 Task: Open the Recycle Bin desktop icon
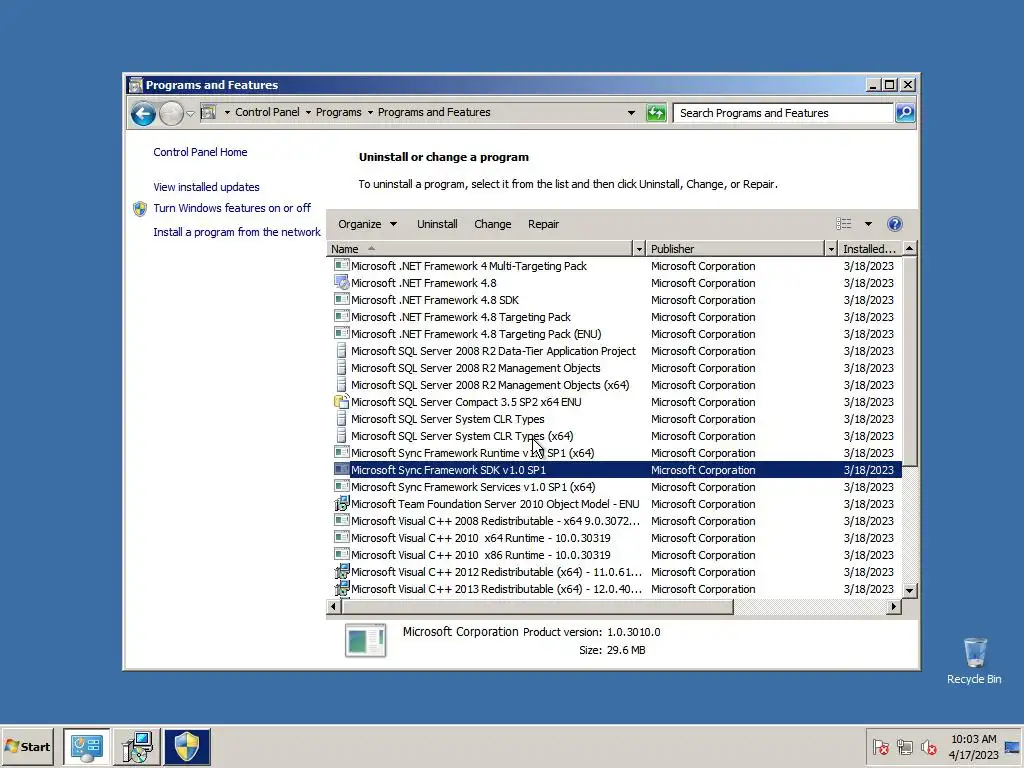(974, 661)
